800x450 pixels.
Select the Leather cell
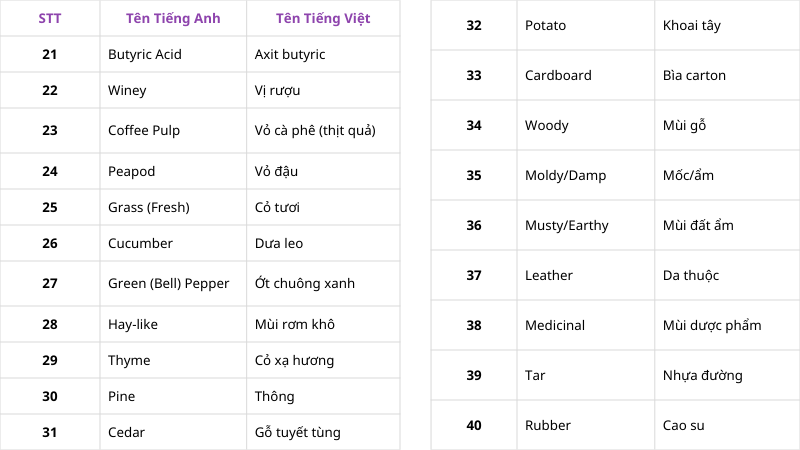coord(549,275)
